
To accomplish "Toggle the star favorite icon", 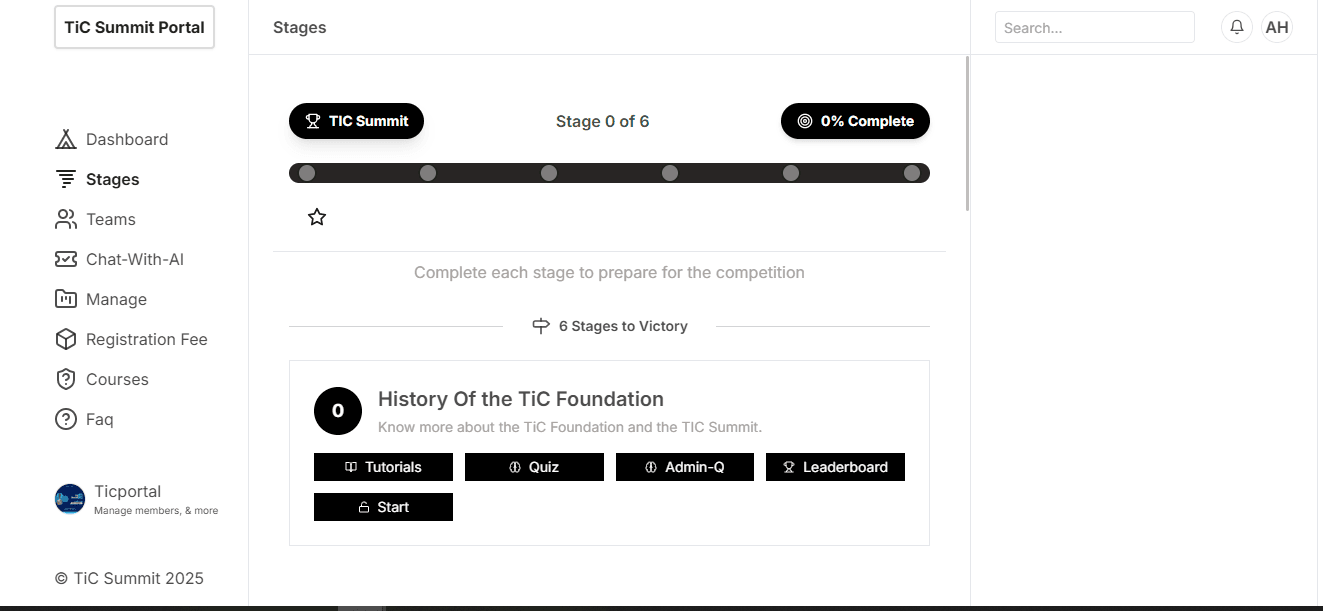I will pos(317,217).
